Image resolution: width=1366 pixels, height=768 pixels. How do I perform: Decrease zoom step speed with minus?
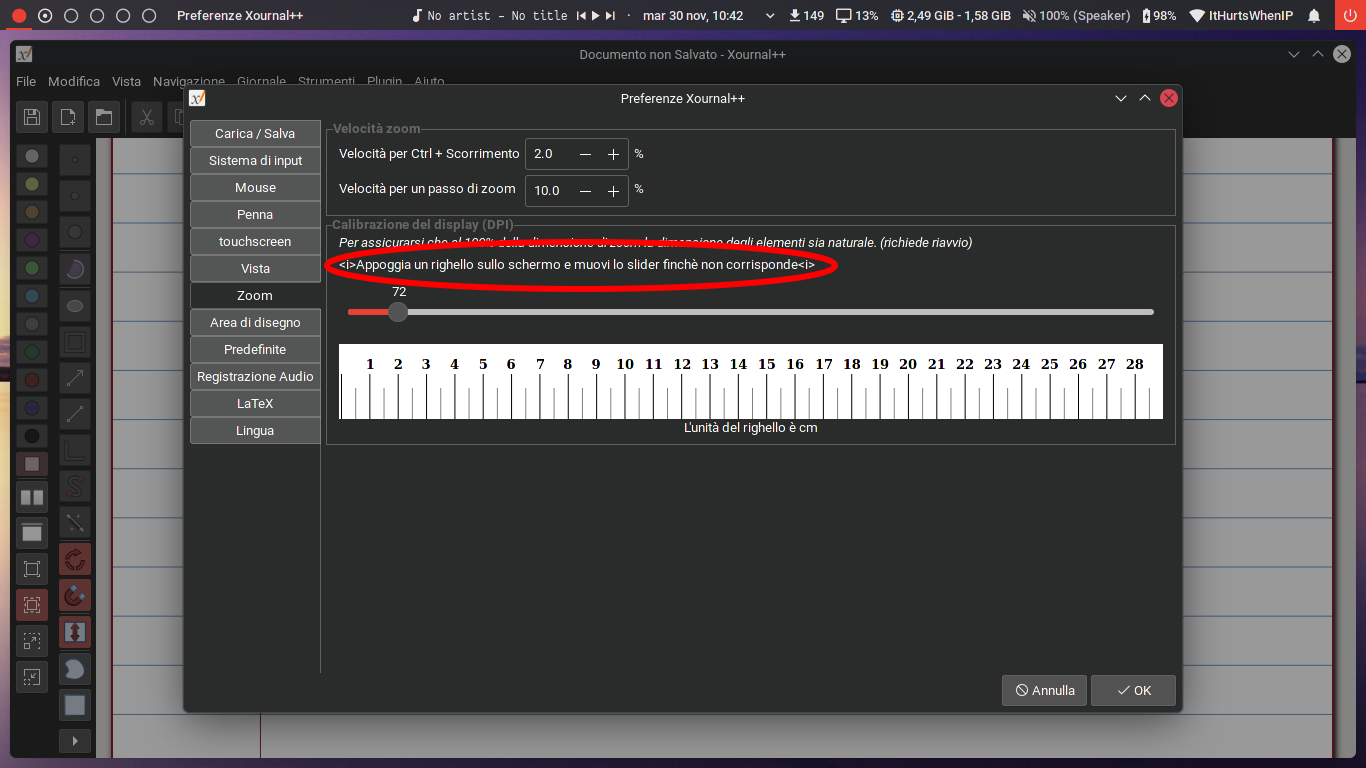[x=586, y=190]
